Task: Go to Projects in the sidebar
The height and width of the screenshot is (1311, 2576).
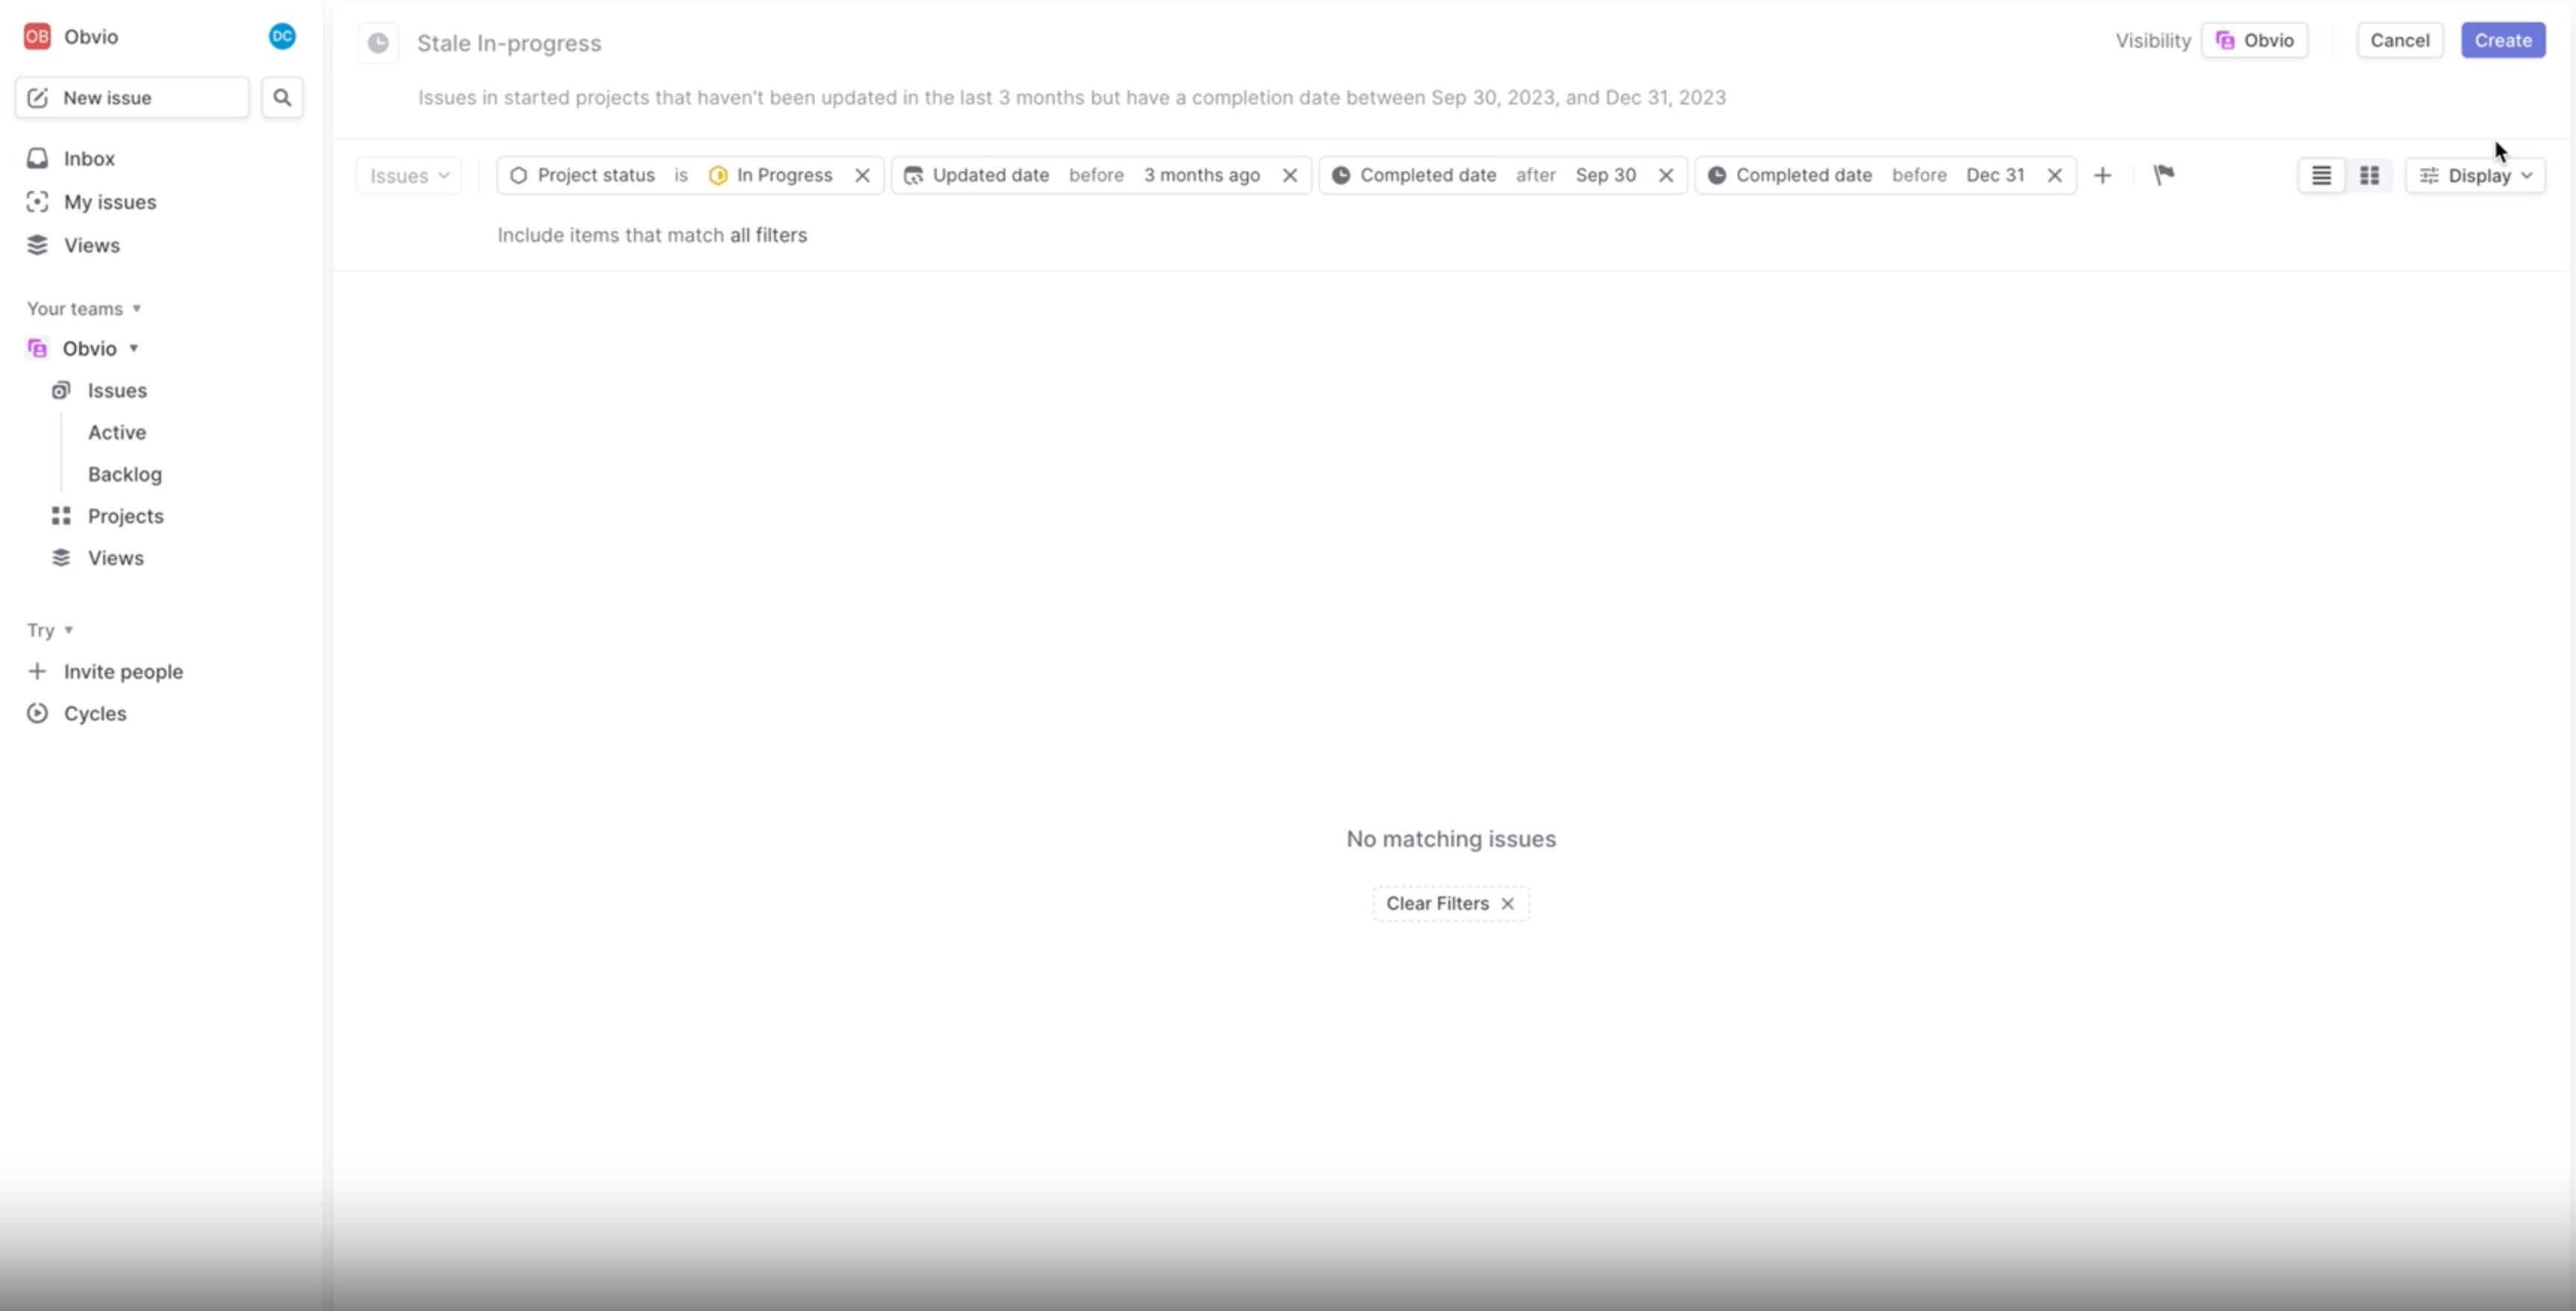Action: click(125, 517)
